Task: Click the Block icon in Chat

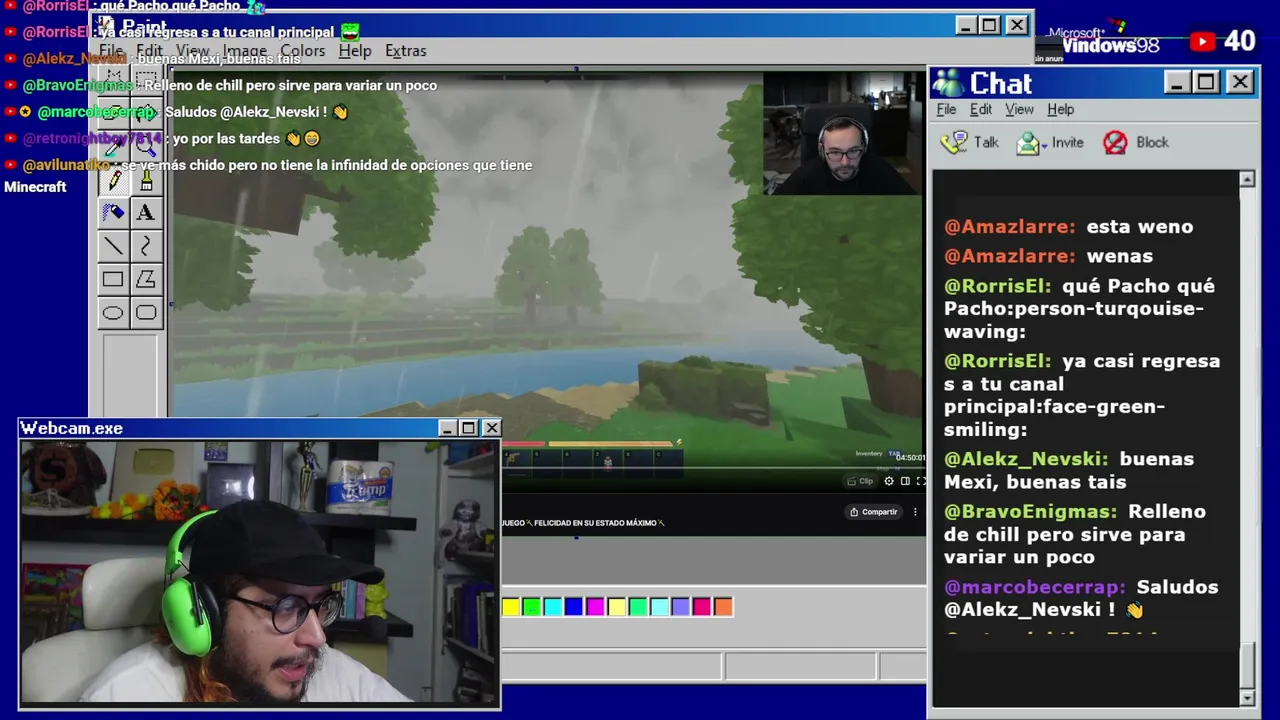Action: click(x=1115, y=142)
